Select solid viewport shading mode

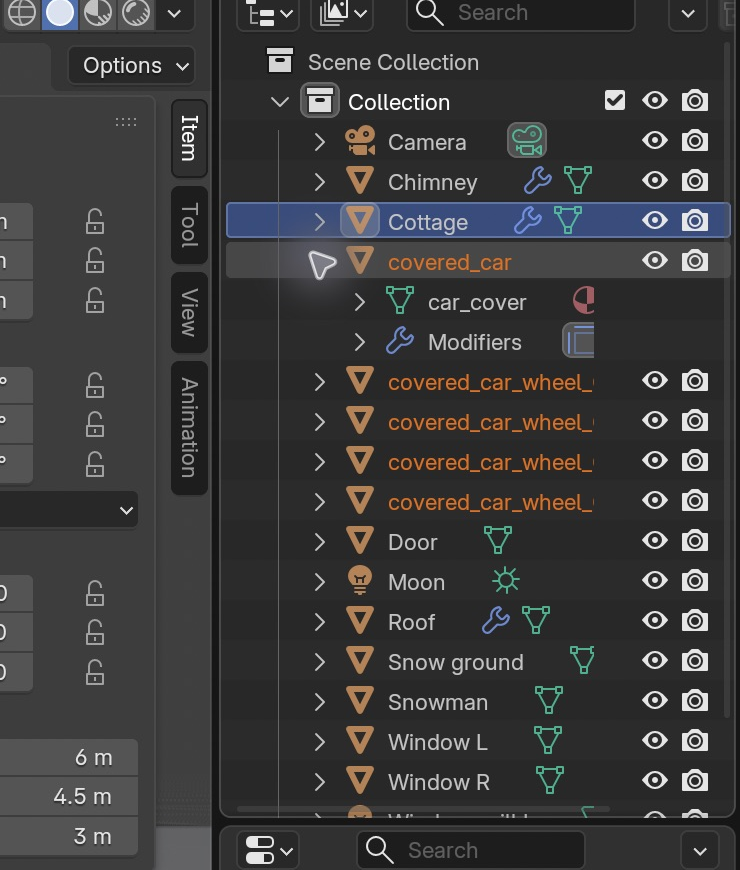(59, 13)
